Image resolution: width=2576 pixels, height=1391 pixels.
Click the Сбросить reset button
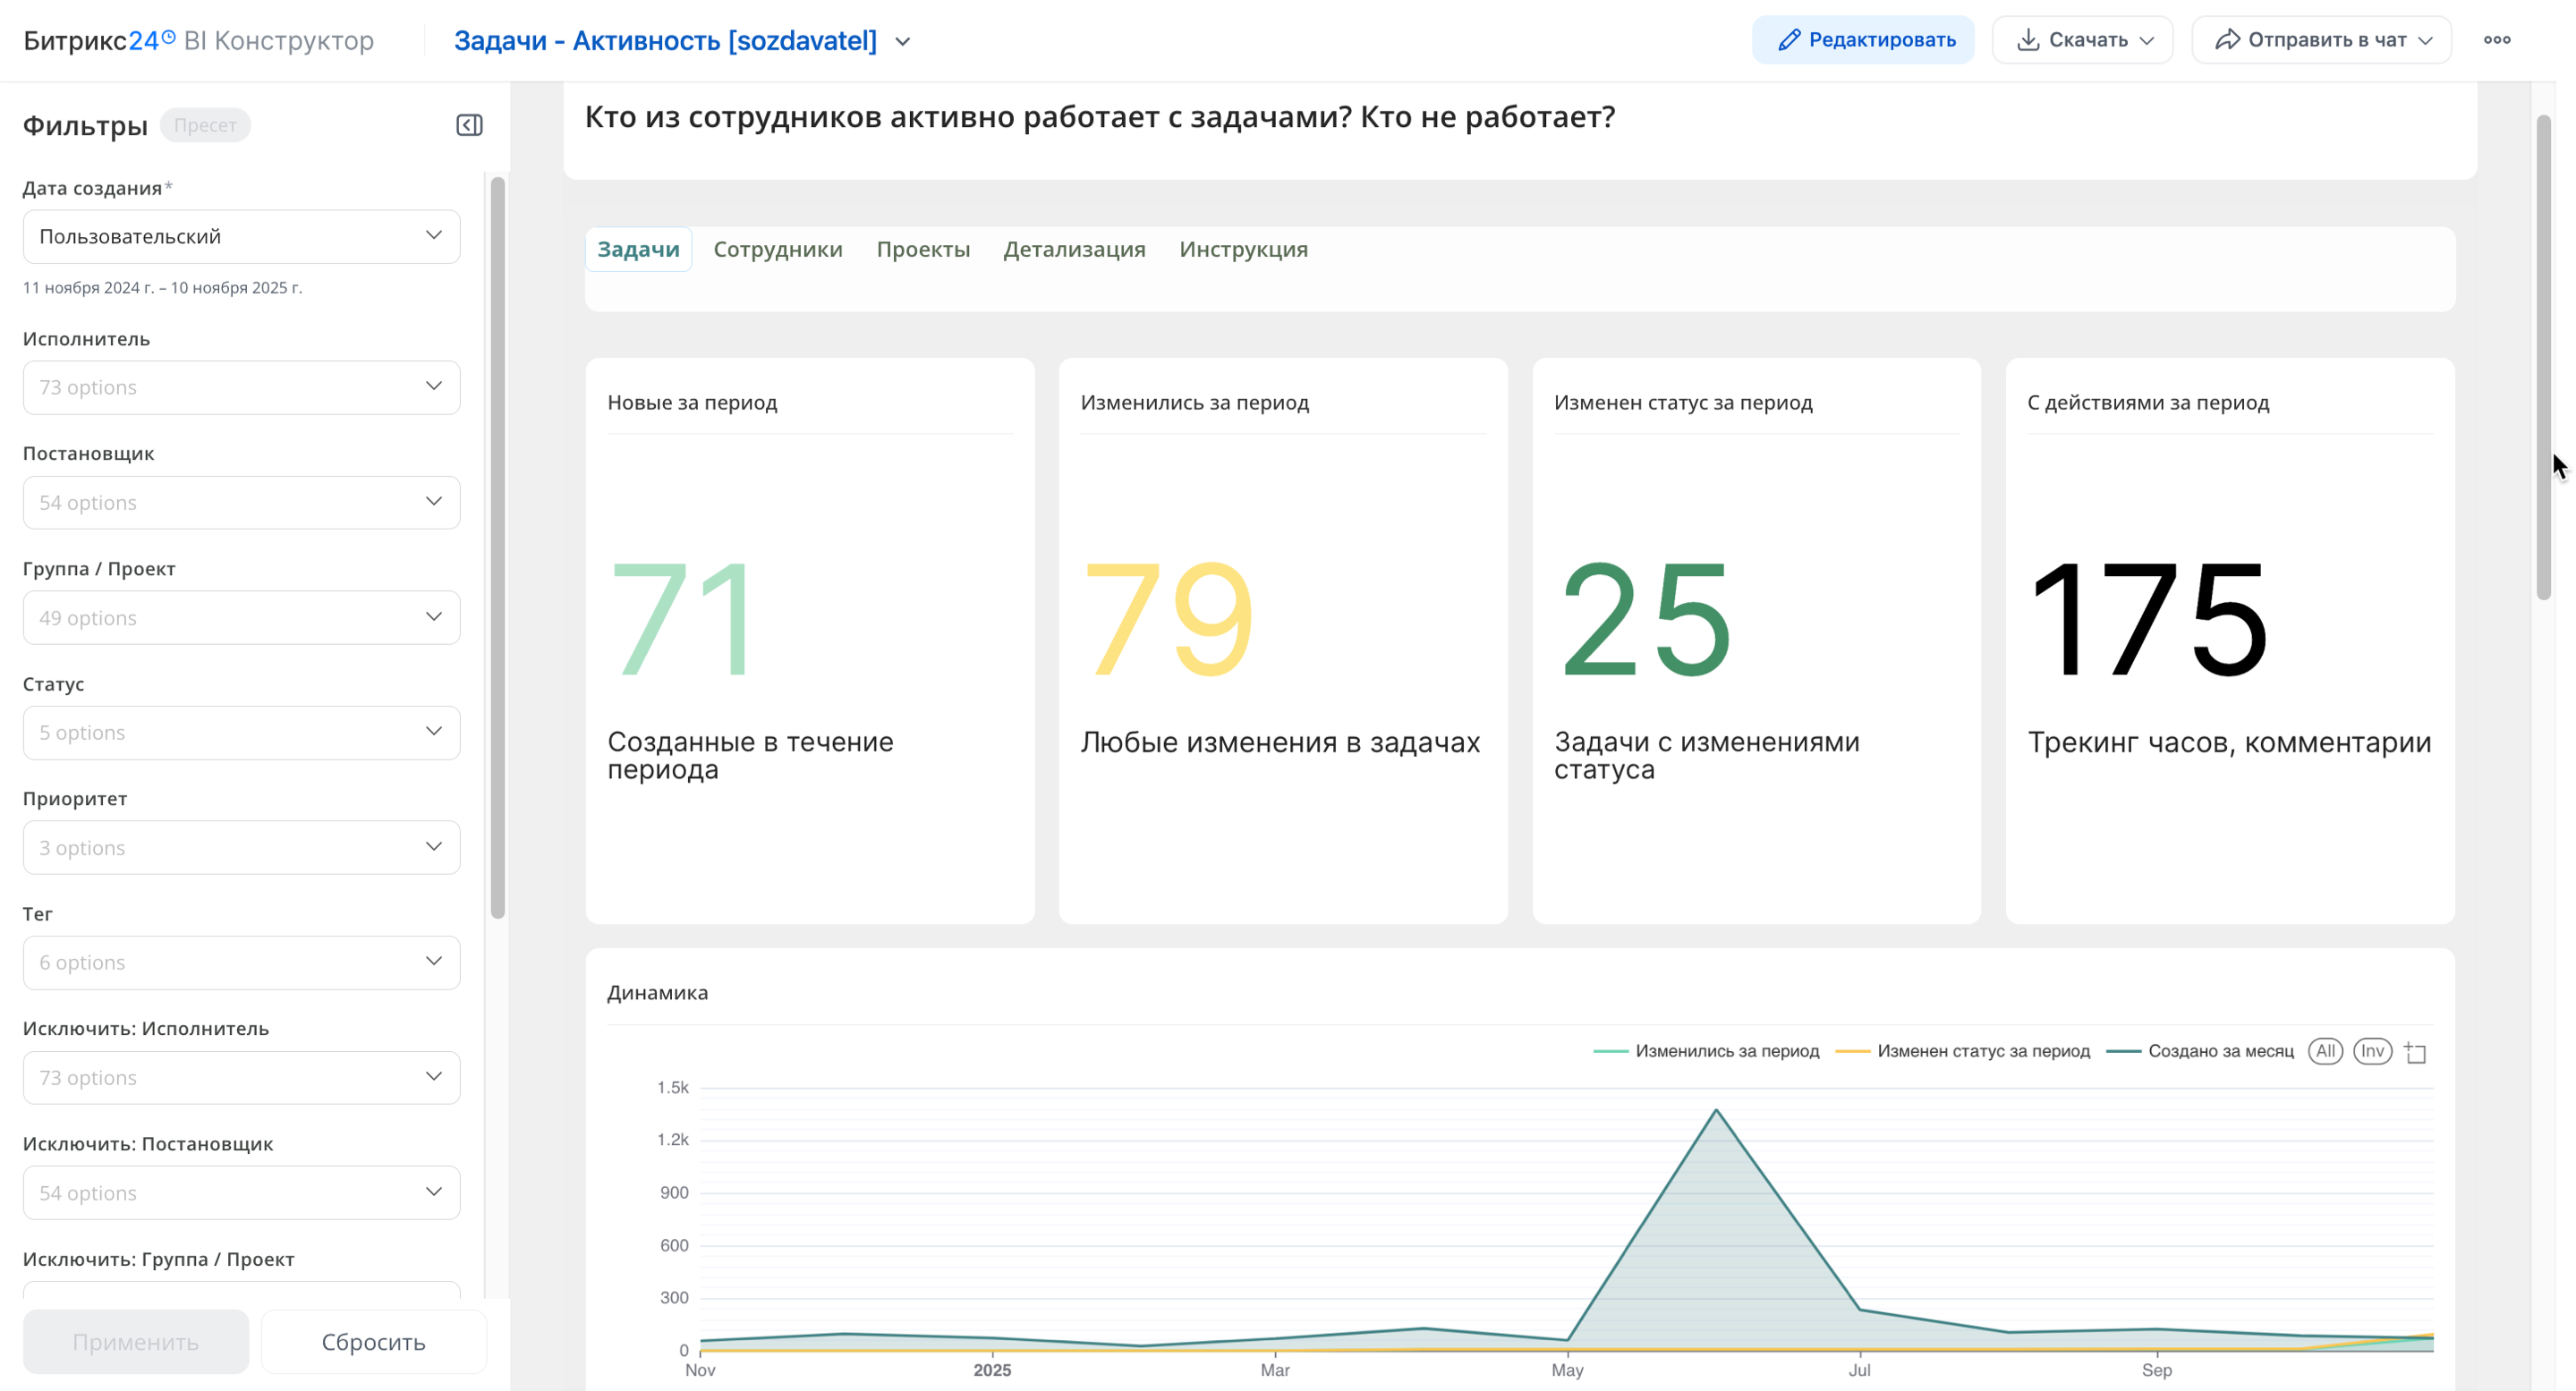click(373, 1342)
